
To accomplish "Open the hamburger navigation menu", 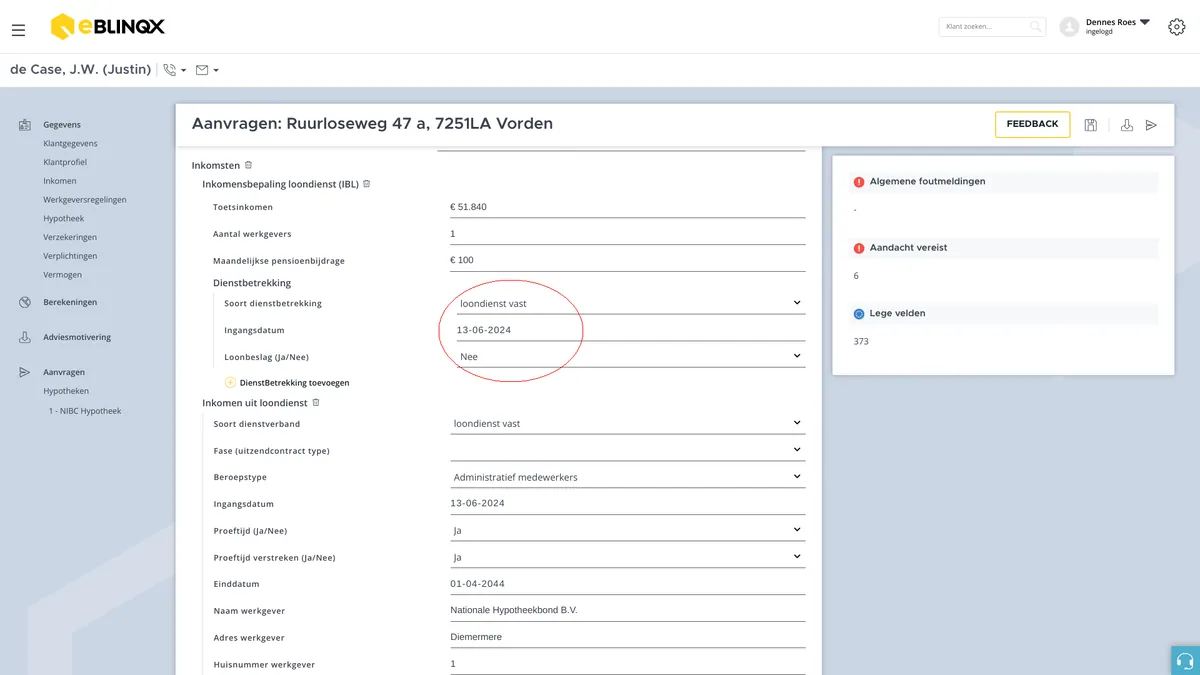I will coord(18,30).
